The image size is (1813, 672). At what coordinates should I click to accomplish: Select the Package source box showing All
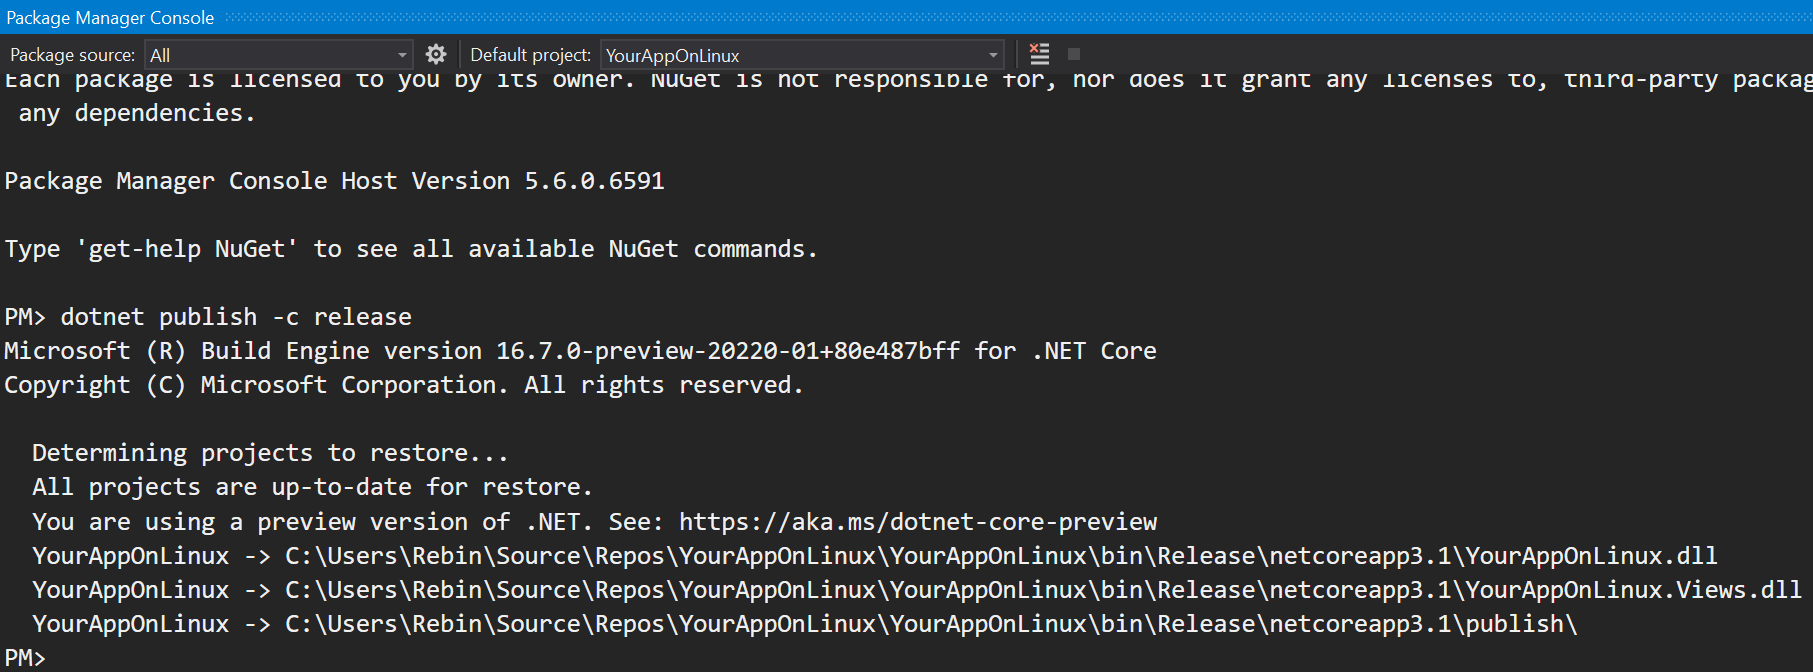pyautogui.click(x=278, y=55)
